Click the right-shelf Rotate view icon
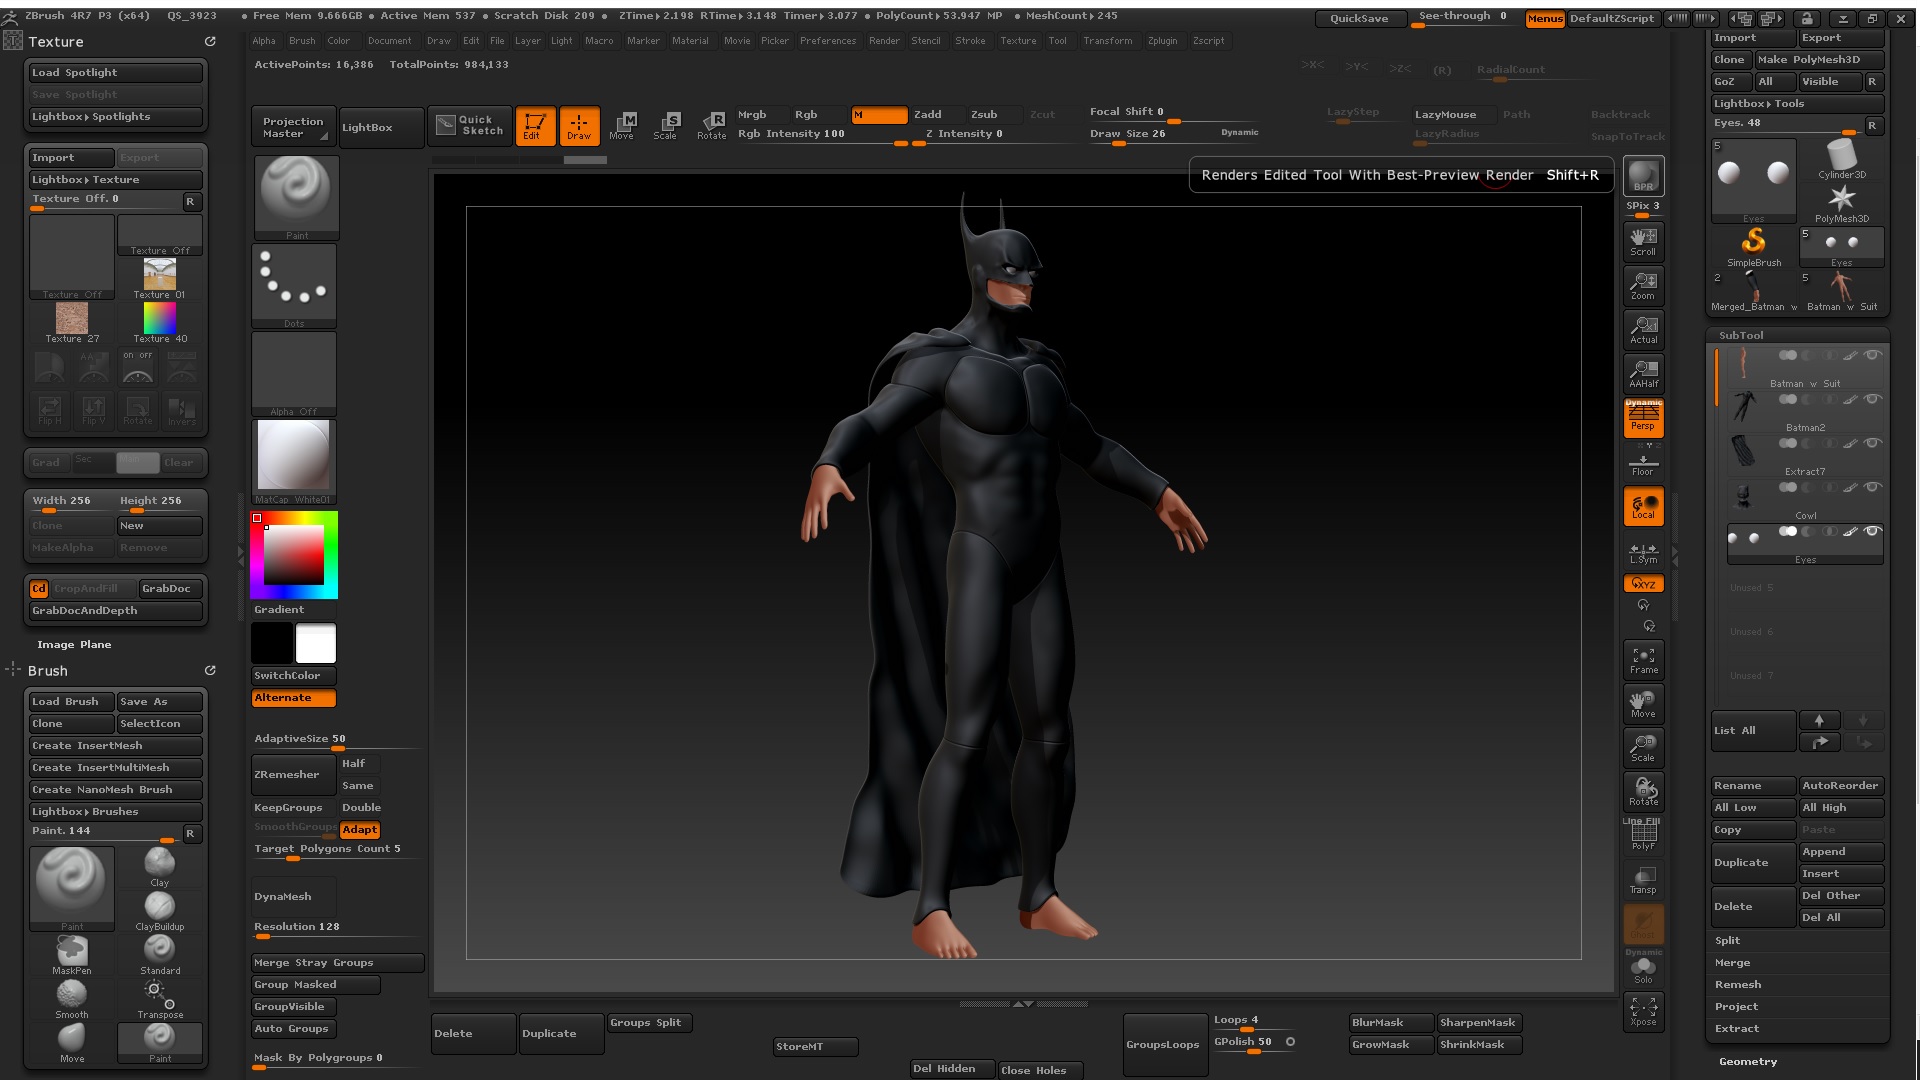The width and height of the screenshot is (1920, 1080). click(x=1643, y=791)
